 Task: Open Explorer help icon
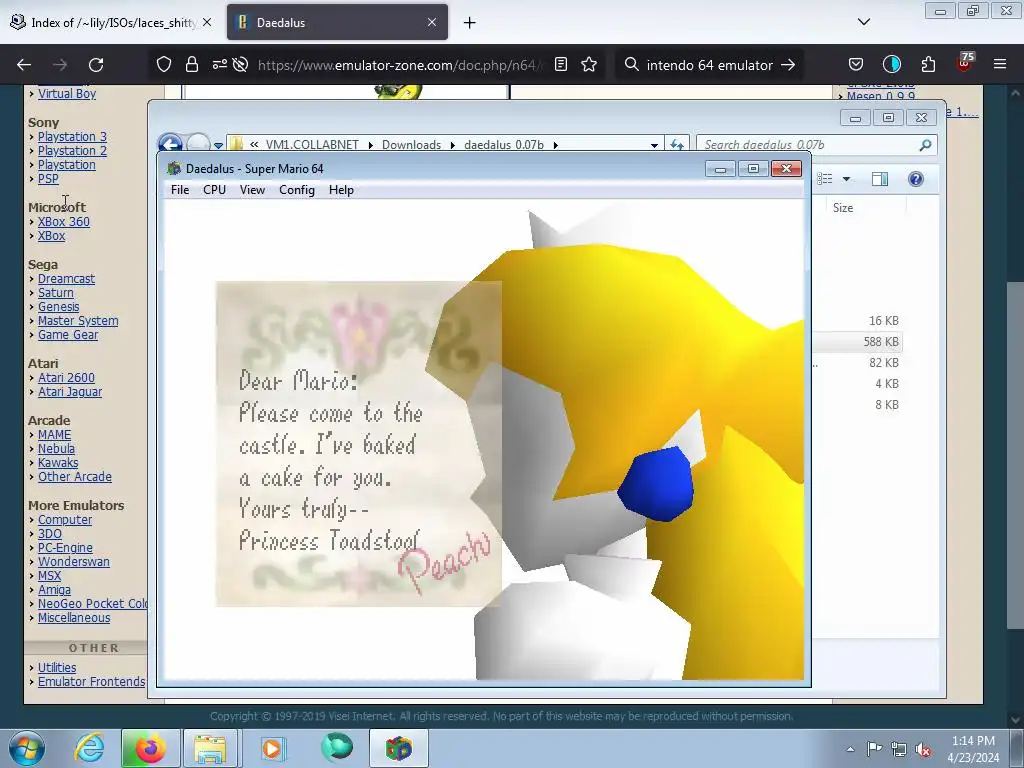pyautogui.click(x=916, y=179)
